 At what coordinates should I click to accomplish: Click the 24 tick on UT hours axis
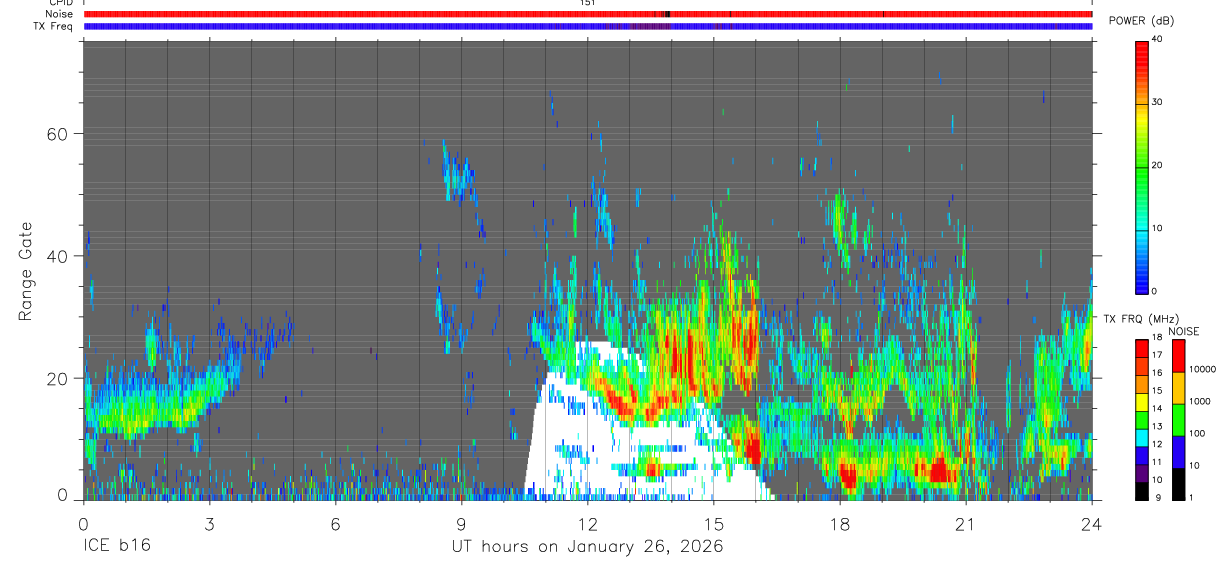[x=1092, y=524]
